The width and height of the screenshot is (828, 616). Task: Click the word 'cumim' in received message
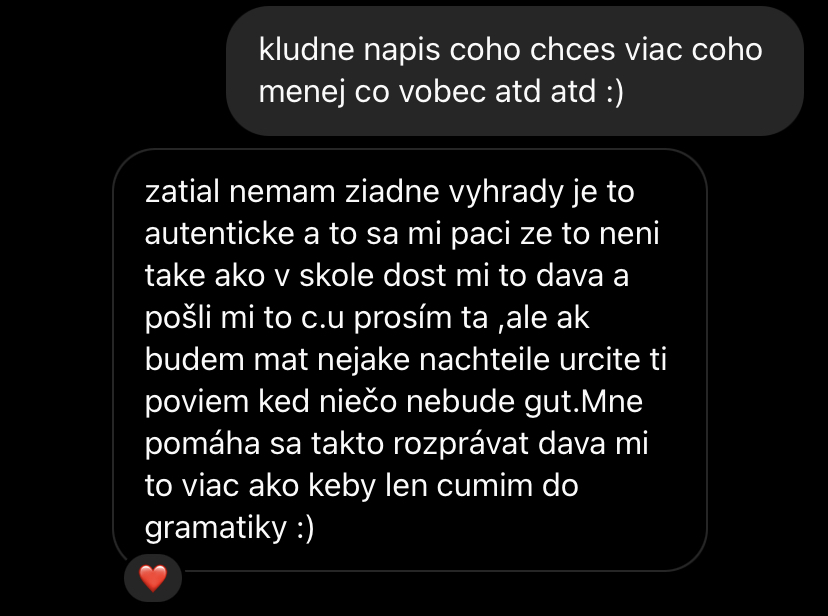[x=484, y=486]
